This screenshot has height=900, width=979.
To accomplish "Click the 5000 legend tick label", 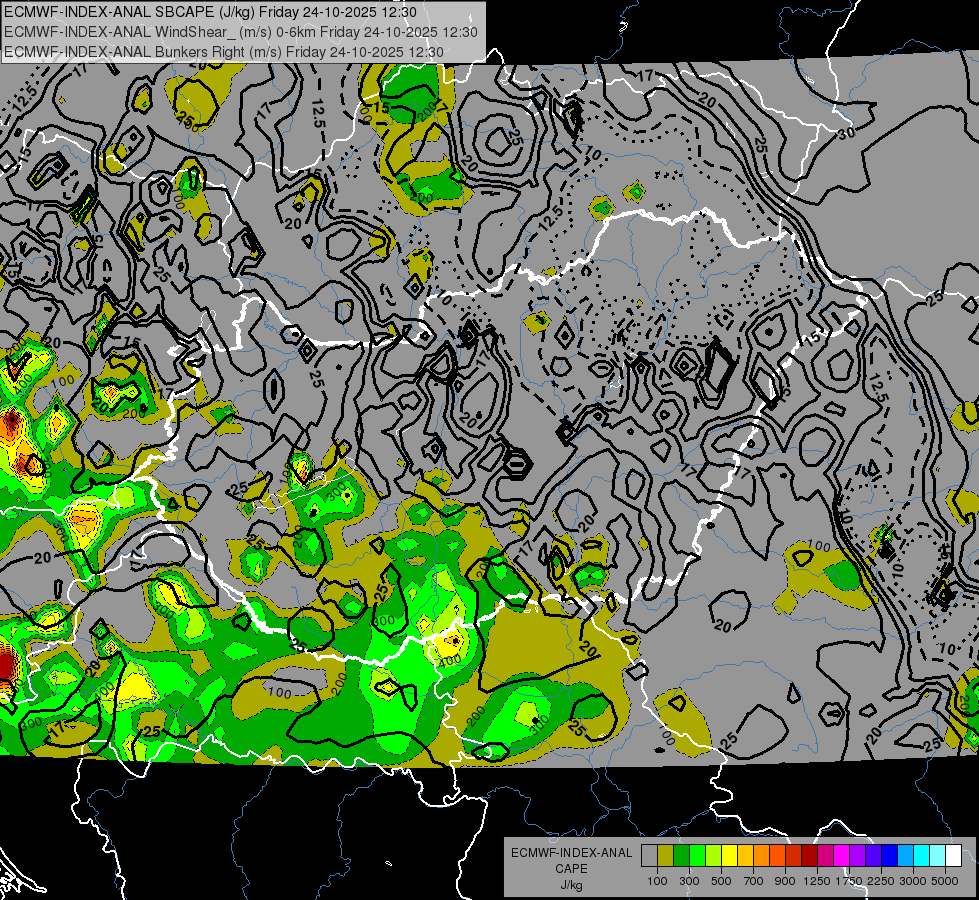I will (x=945, y=881).
